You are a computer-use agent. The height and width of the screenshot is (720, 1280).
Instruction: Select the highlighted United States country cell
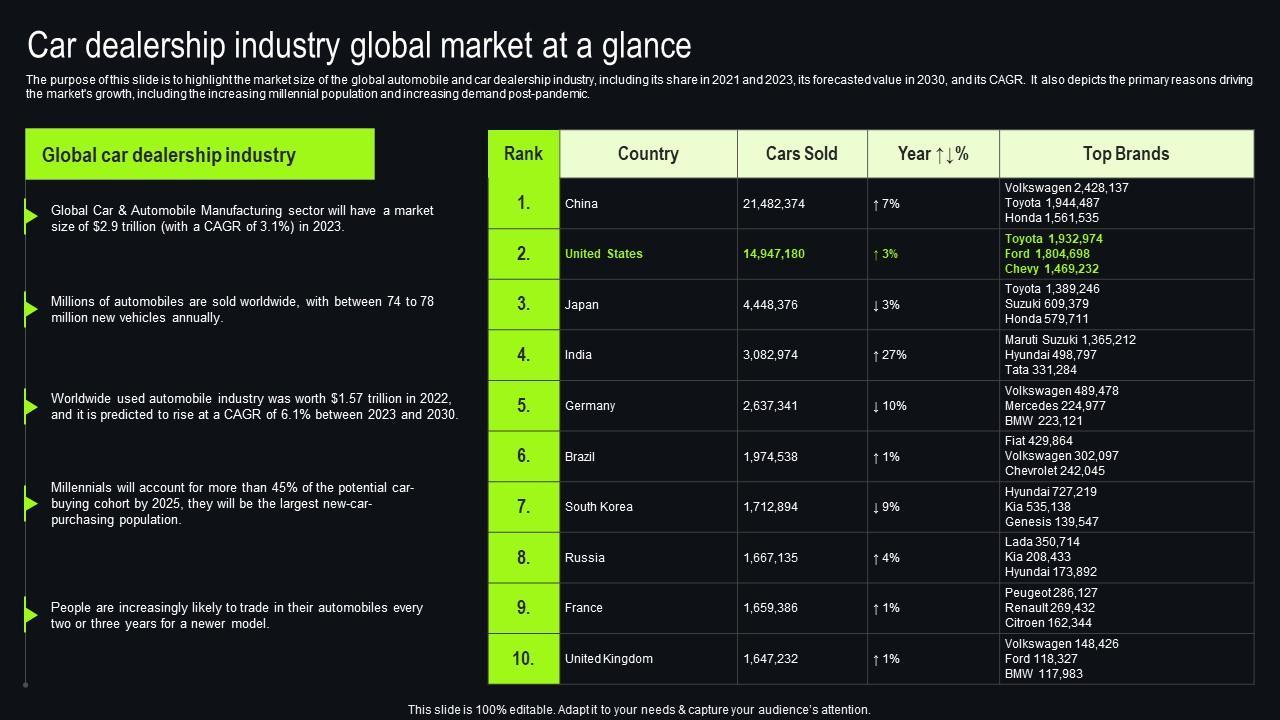[604, 254]
